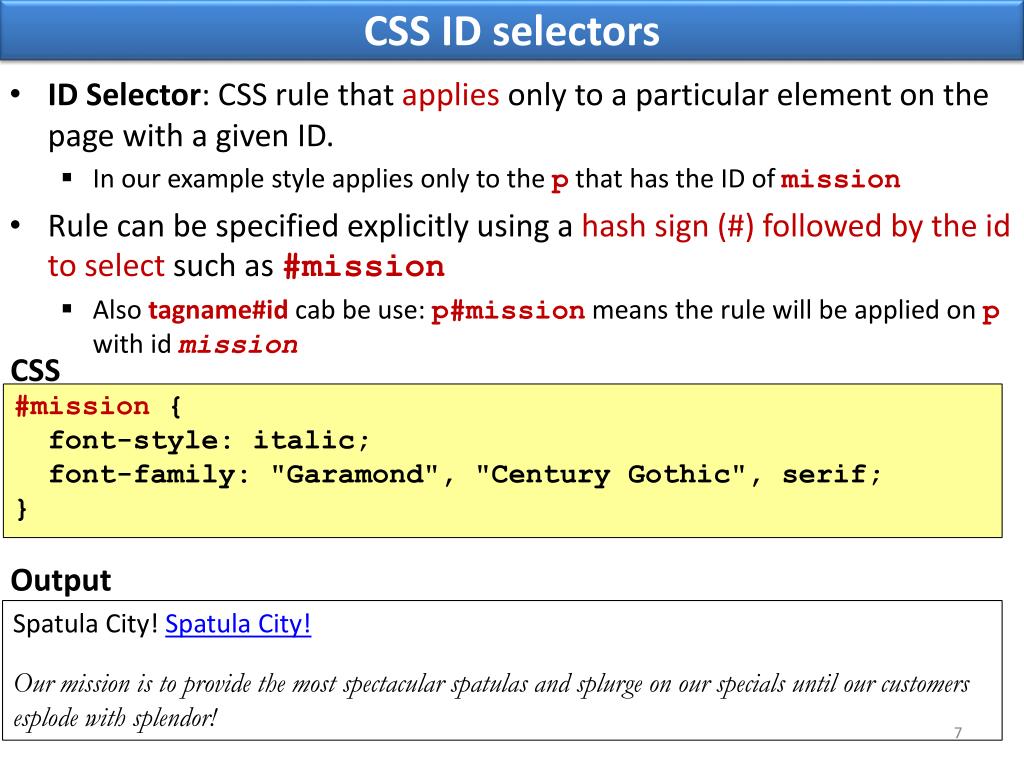Click the #mission selector in the yellow code box

(82, 406)
